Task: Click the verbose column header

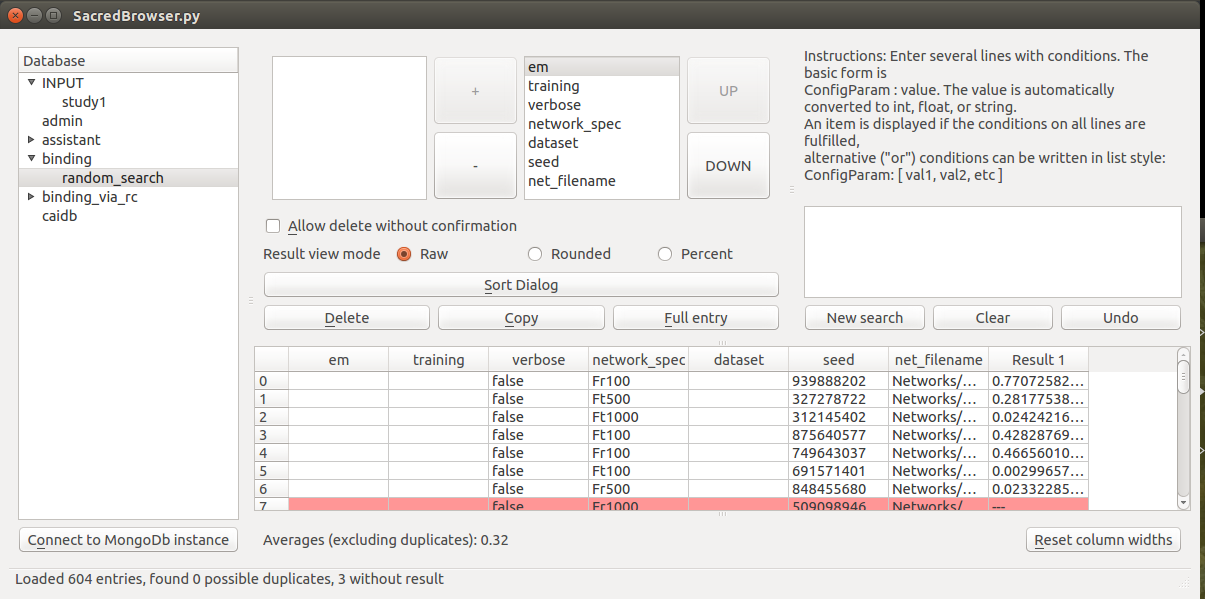Action: [539, 360]
